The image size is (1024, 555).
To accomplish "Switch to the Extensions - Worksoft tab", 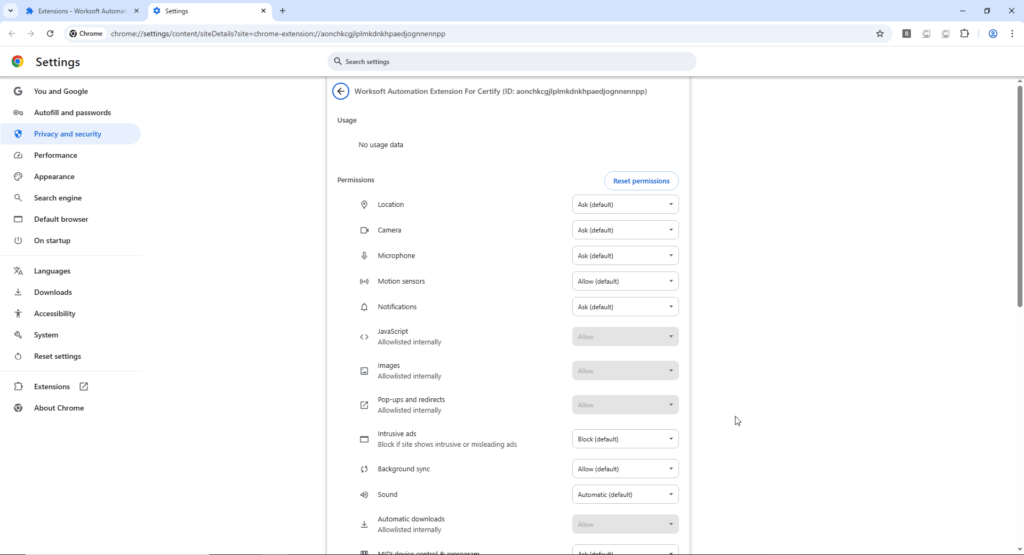I will [82, 10].
